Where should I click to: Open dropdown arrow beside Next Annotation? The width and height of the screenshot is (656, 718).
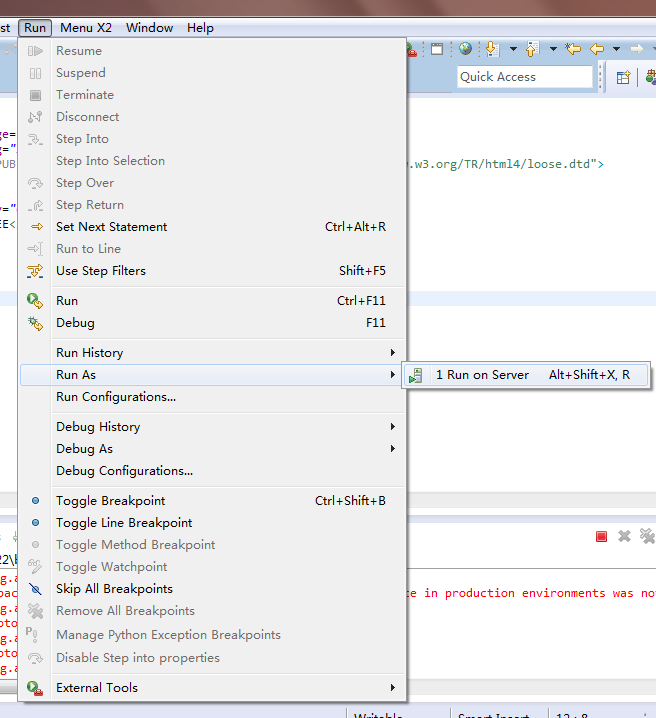[513, 48]
